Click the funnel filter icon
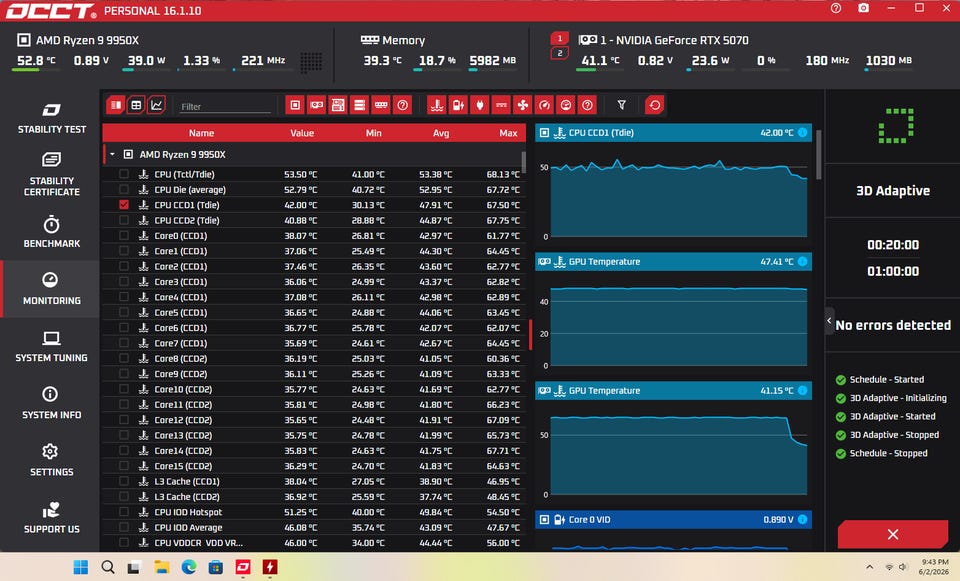 tap(621, 105)
